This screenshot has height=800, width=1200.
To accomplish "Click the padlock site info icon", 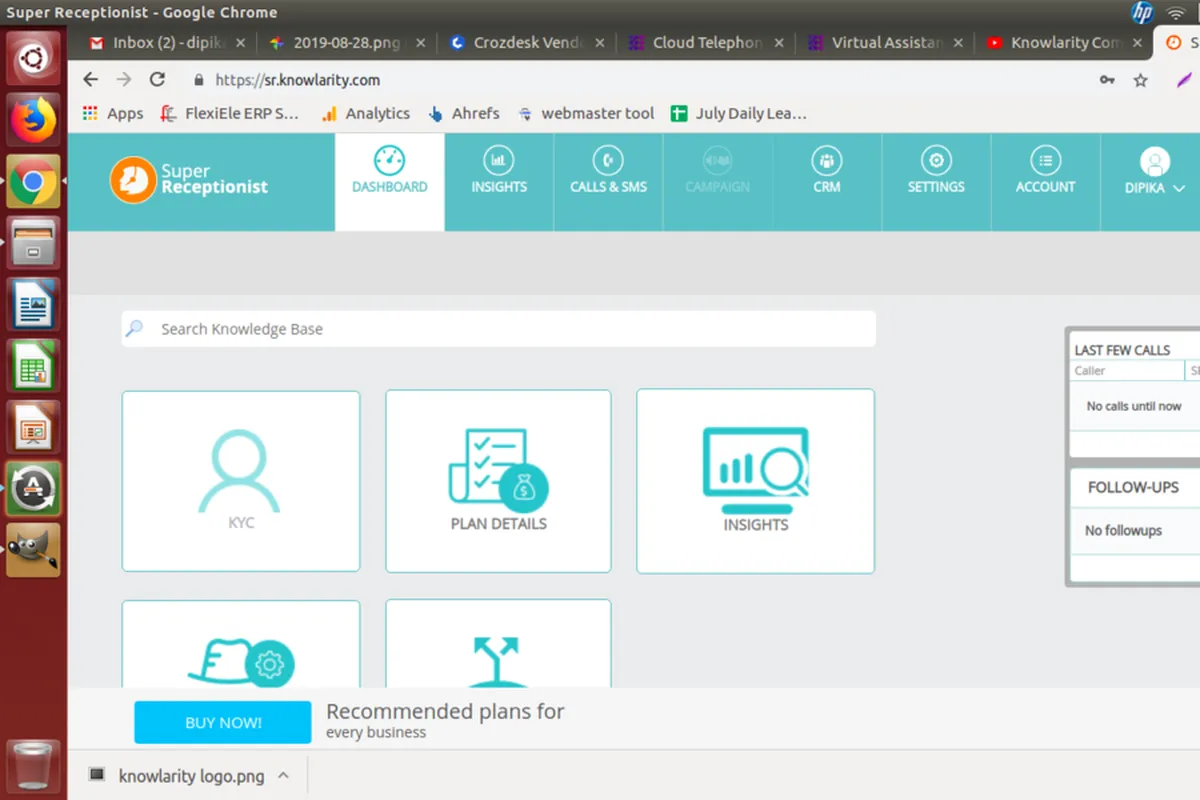I will [198, 80].
